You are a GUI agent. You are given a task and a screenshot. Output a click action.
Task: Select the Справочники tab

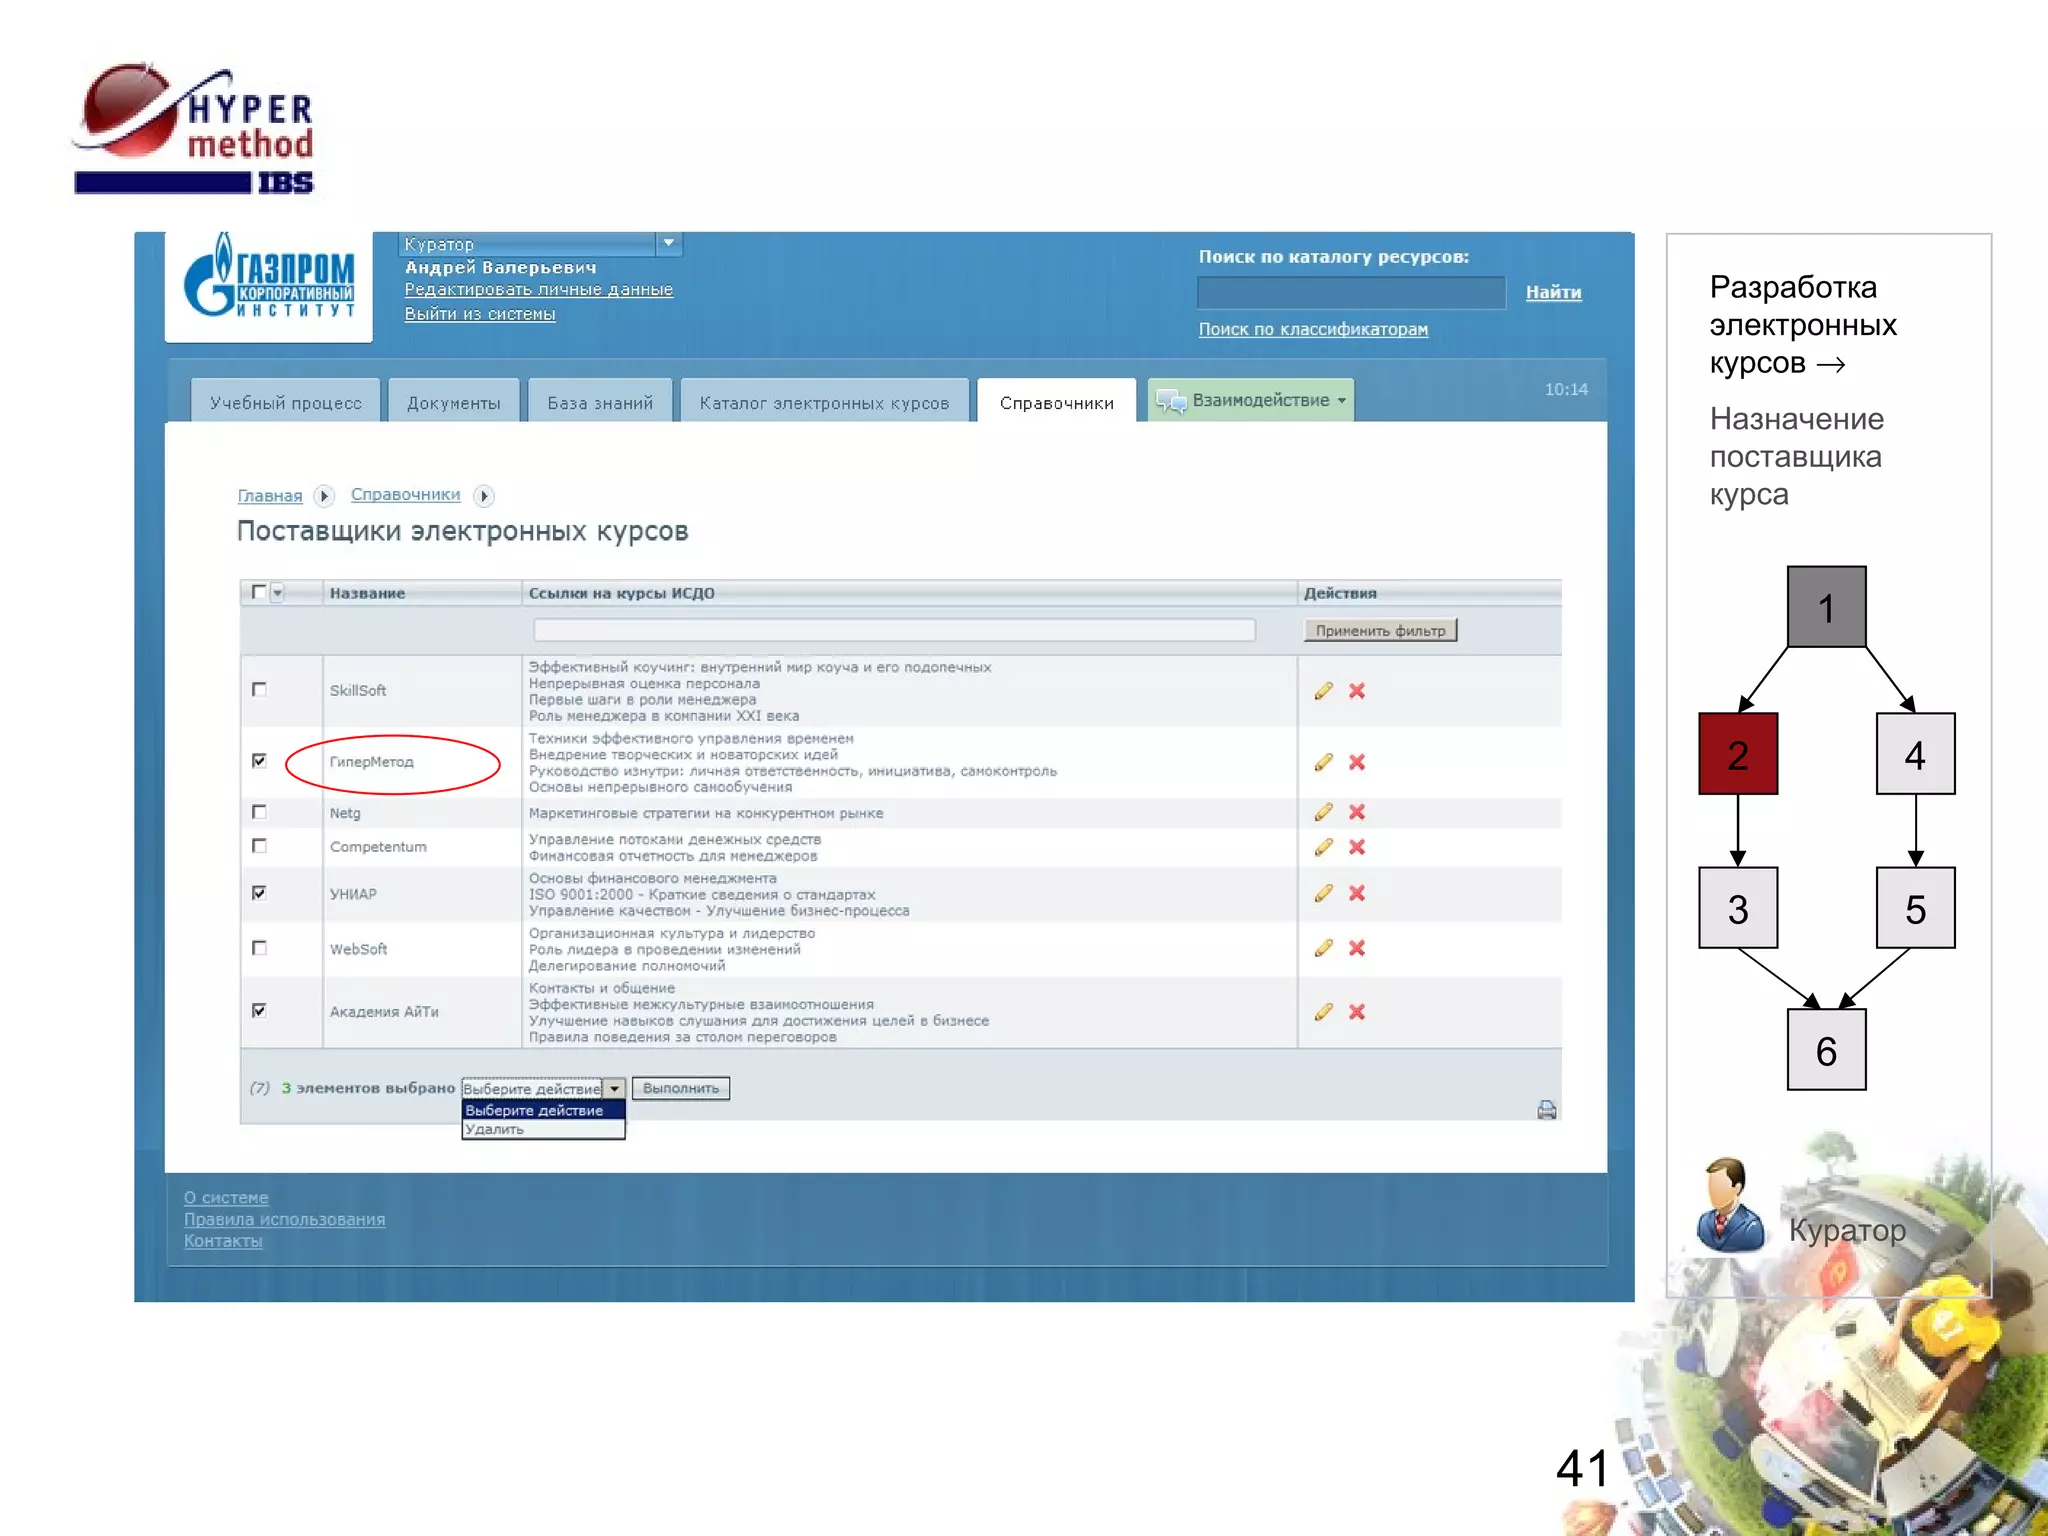(1057, 401)
